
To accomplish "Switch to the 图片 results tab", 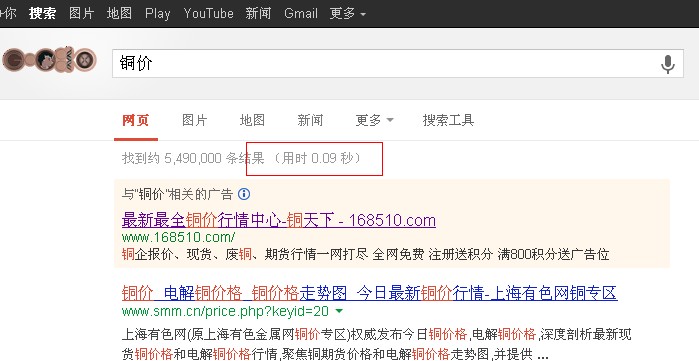I will [195, 120].
